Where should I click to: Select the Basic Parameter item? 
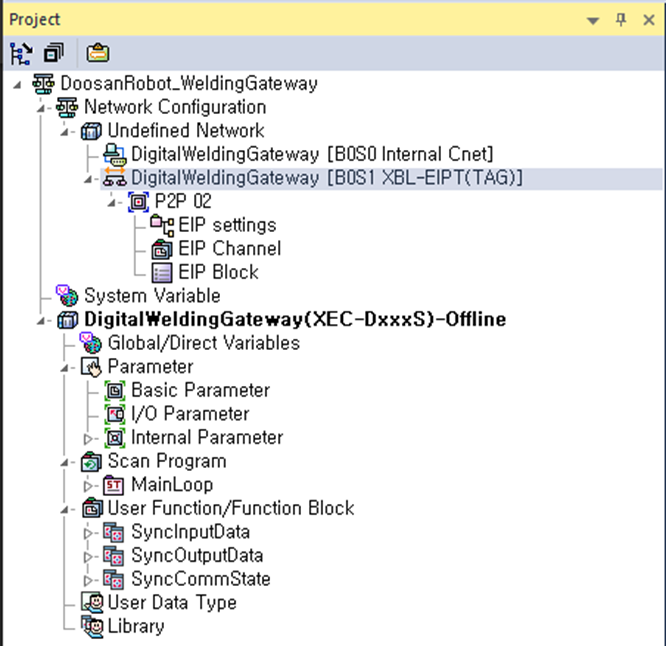(199, 390)
